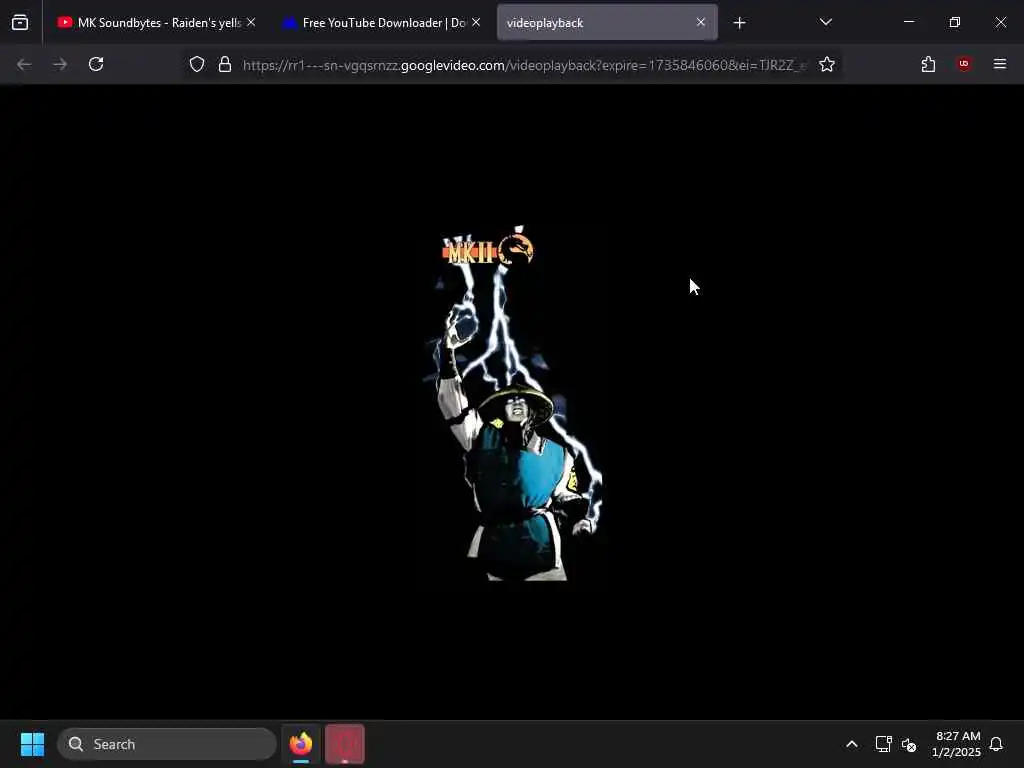Open tracking protection shield info
1024x768 pixels.
click(x=197, y=64)
